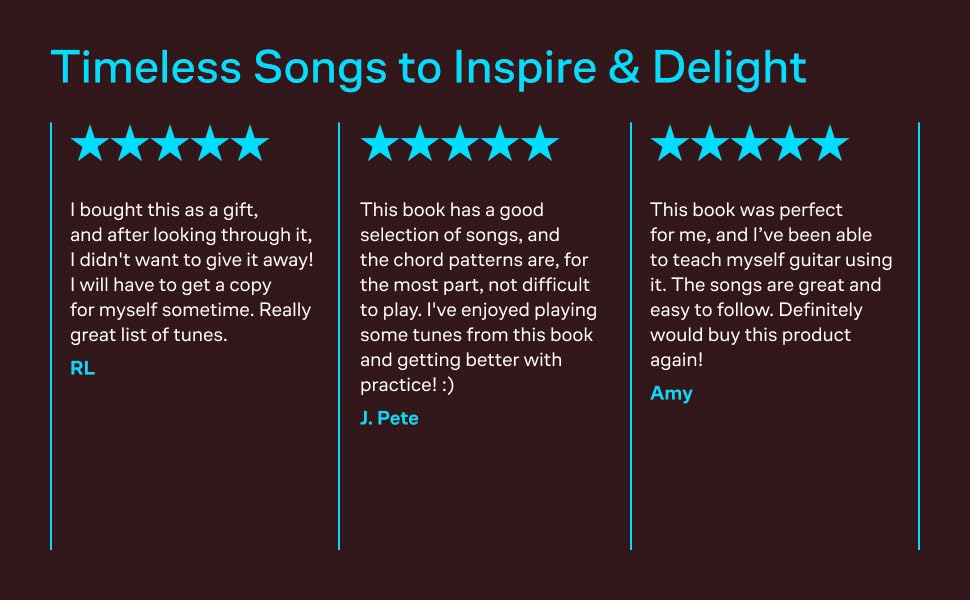The width and height of the screenshot is (970, 600).
Task: Click the third star above J. Pete's review
Action: tap(460, 144)
